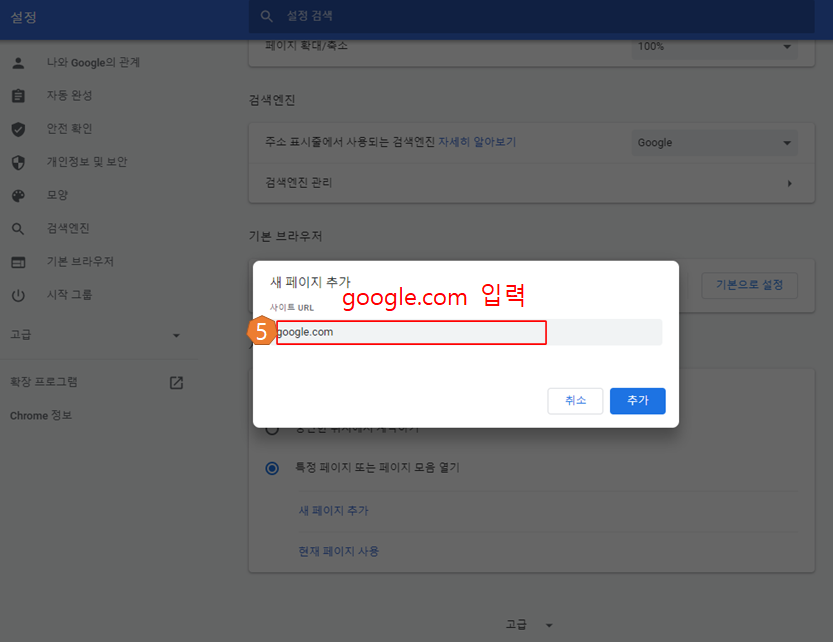Image resolution: width=833 pixels, height=642 pixels.
Task: Click the clipboard icon for 자동 완성
Action: 18,96
